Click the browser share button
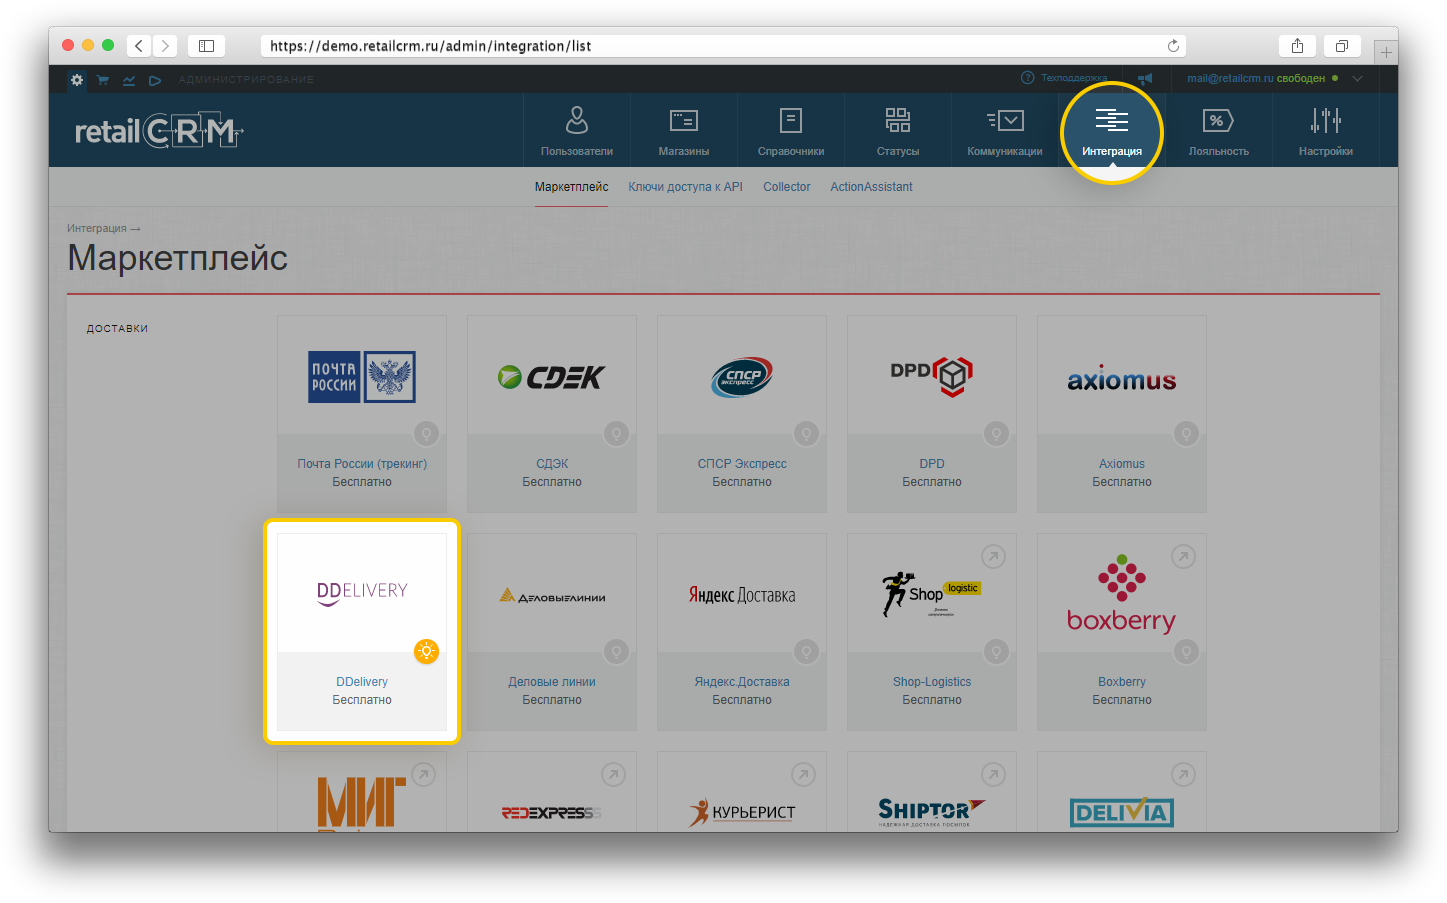This screenshot has height=903, width=1447. coord(1297,46)
